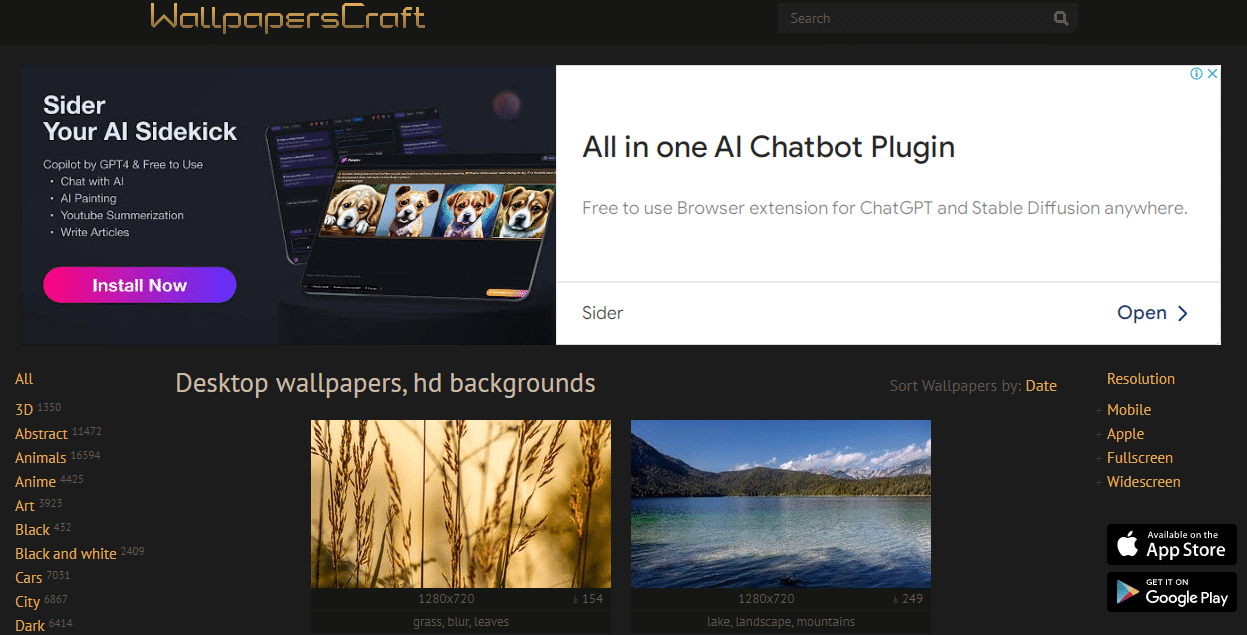The image size is (1247, 635).
Task: Click Open on the Sider ad
Action: pos(1153,313)
